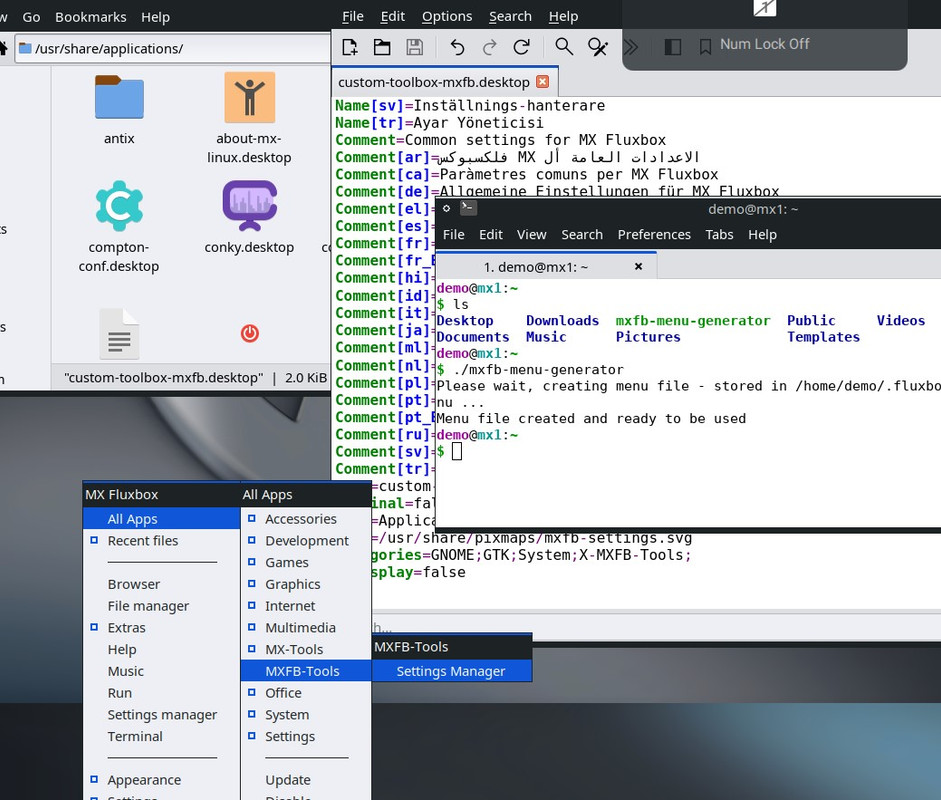Open the terminal Preferences menu
This screenshot has height=800, width=941.
point(654,235)
